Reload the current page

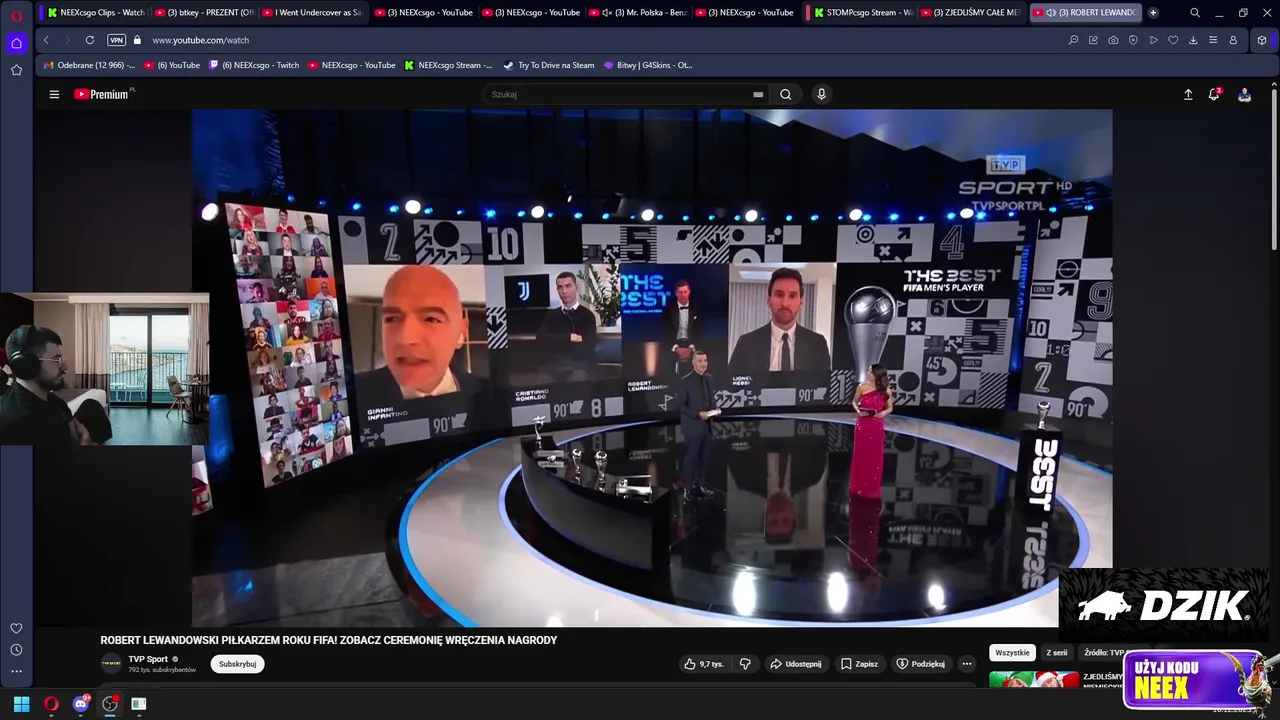pyautogui.click(x=90, y=40)
